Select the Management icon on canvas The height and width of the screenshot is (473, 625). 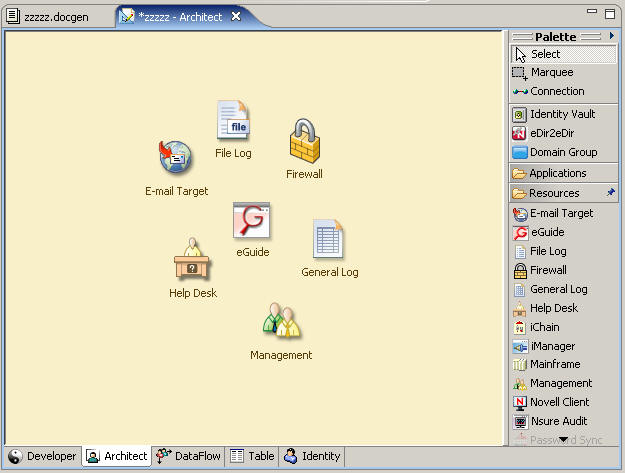click(x=281, y=321)
